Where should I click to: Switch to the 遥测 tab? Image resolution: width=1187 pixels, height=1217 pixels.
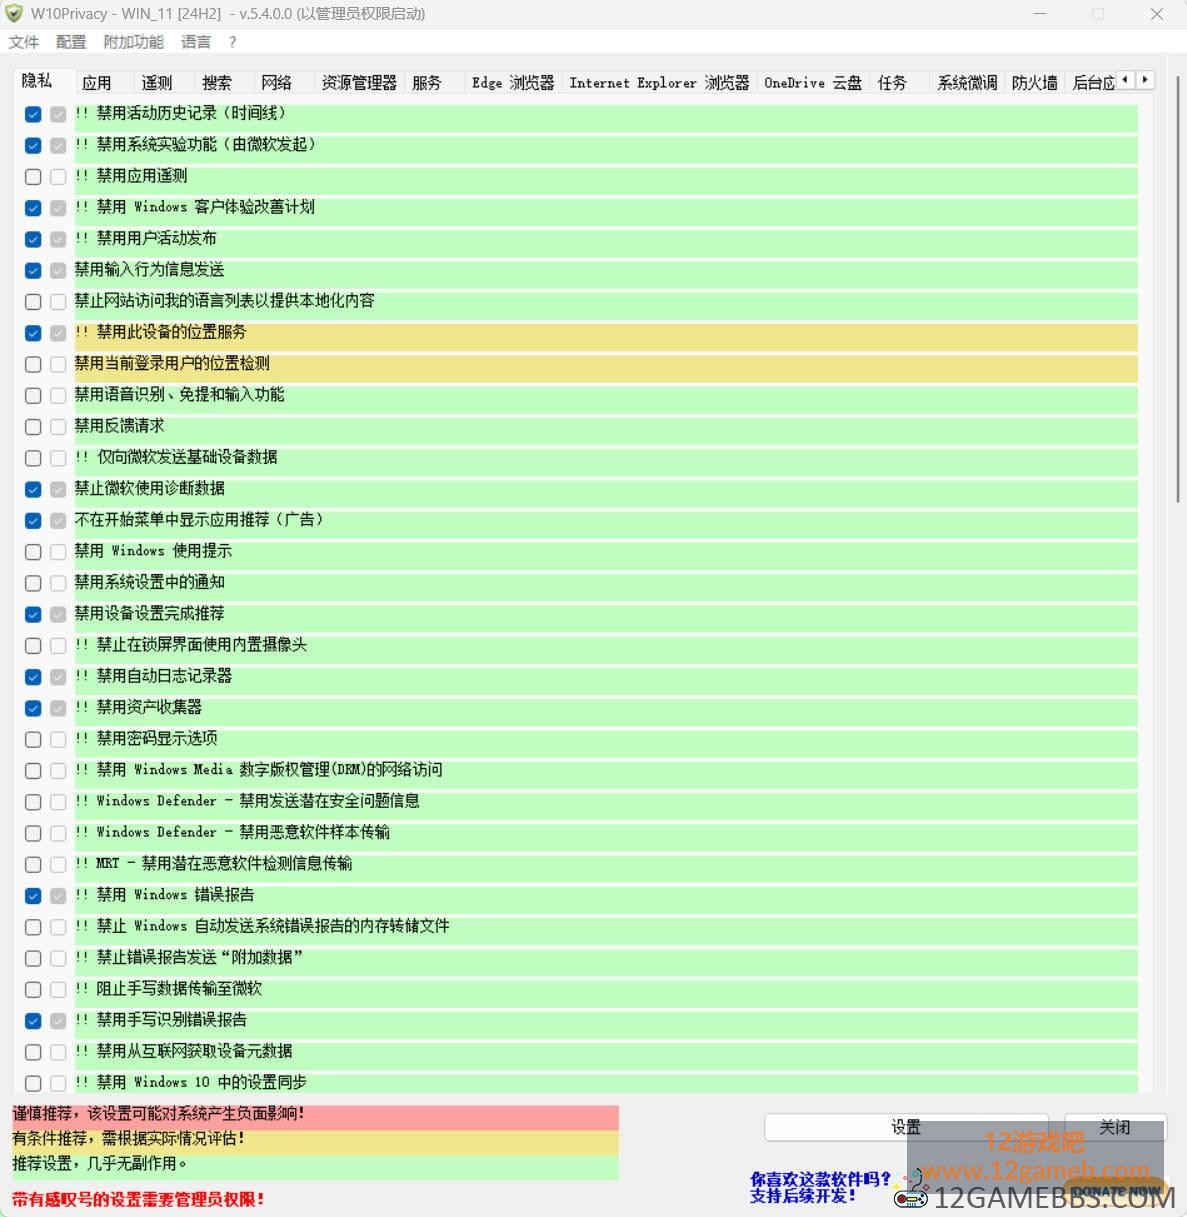[x=157, y=83]
